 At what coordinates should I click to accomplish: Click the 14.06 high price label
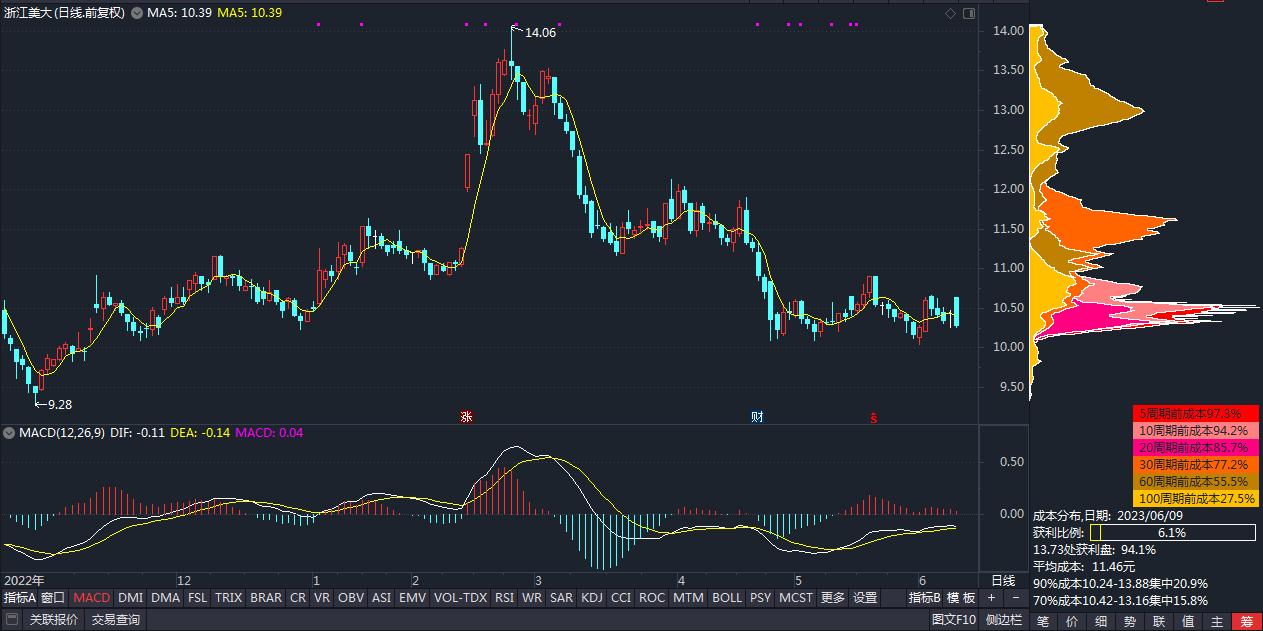[x=540, y=33]
